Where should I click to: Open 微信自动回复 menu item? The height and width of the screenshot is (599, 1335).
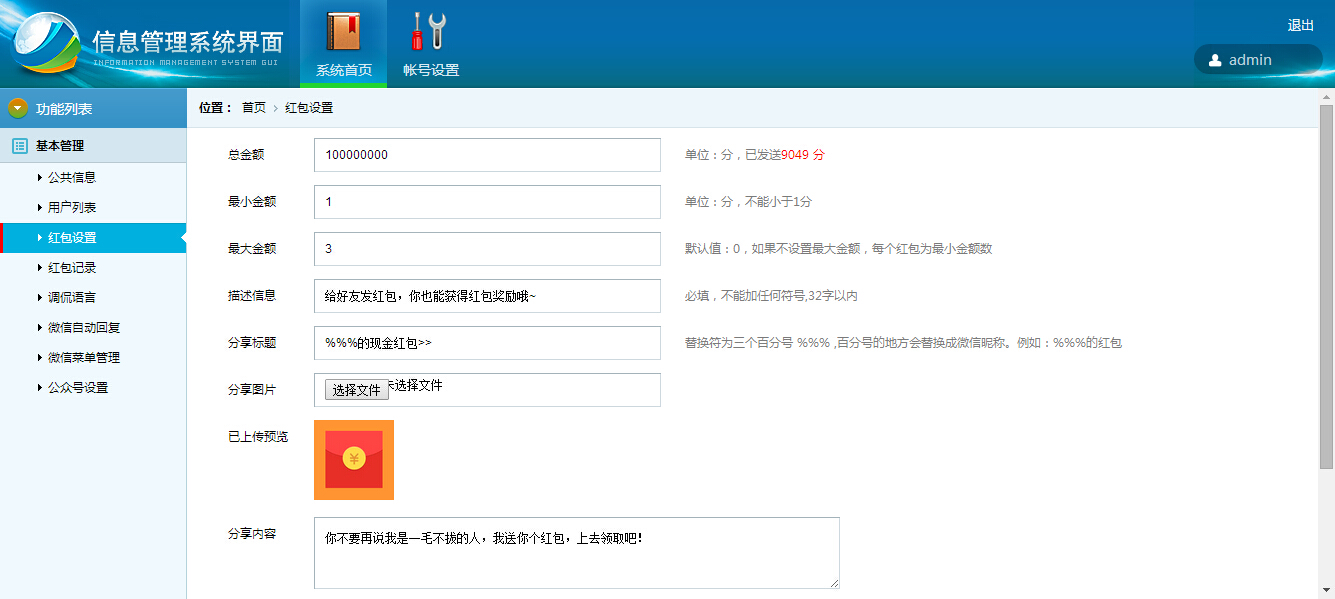[x=84, y=328]
